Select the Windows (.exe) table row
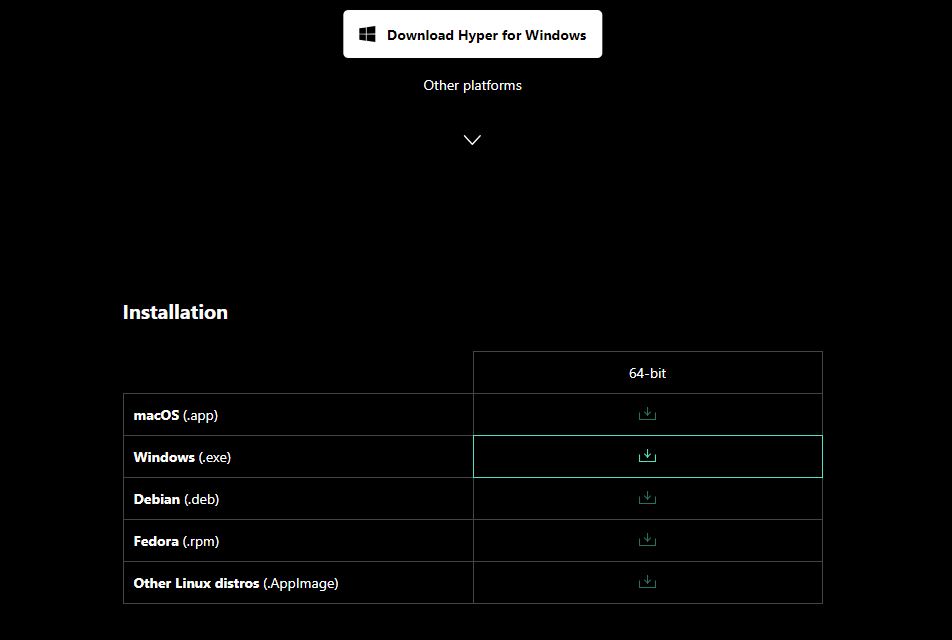Viewport: 952px width, 640px height. tap(298, 456)
